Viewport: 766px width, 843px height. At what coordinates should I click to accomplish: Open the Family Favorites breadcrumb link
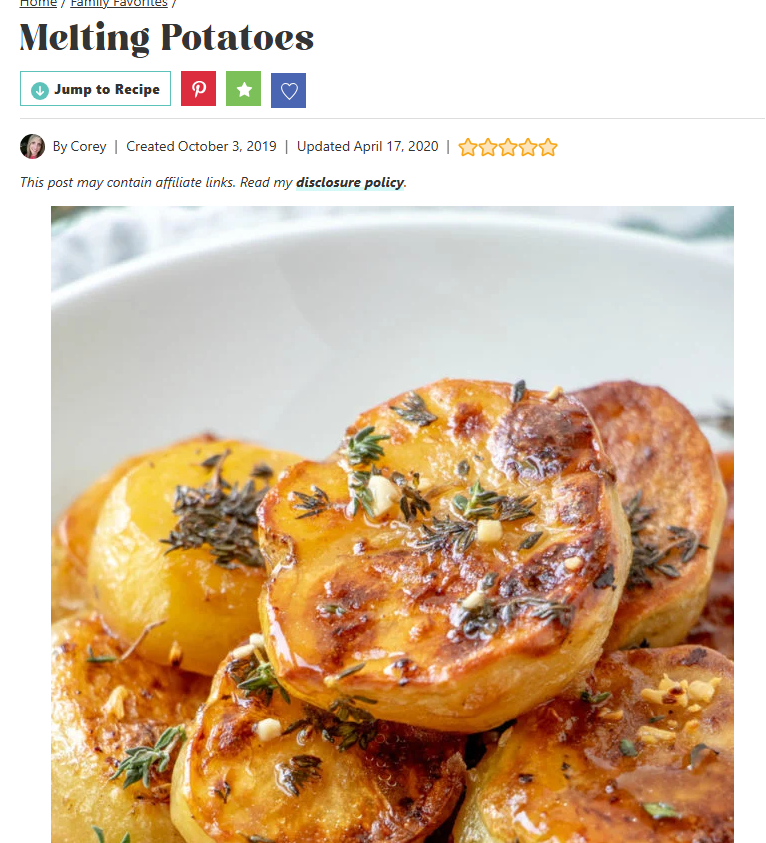point(119,4)
